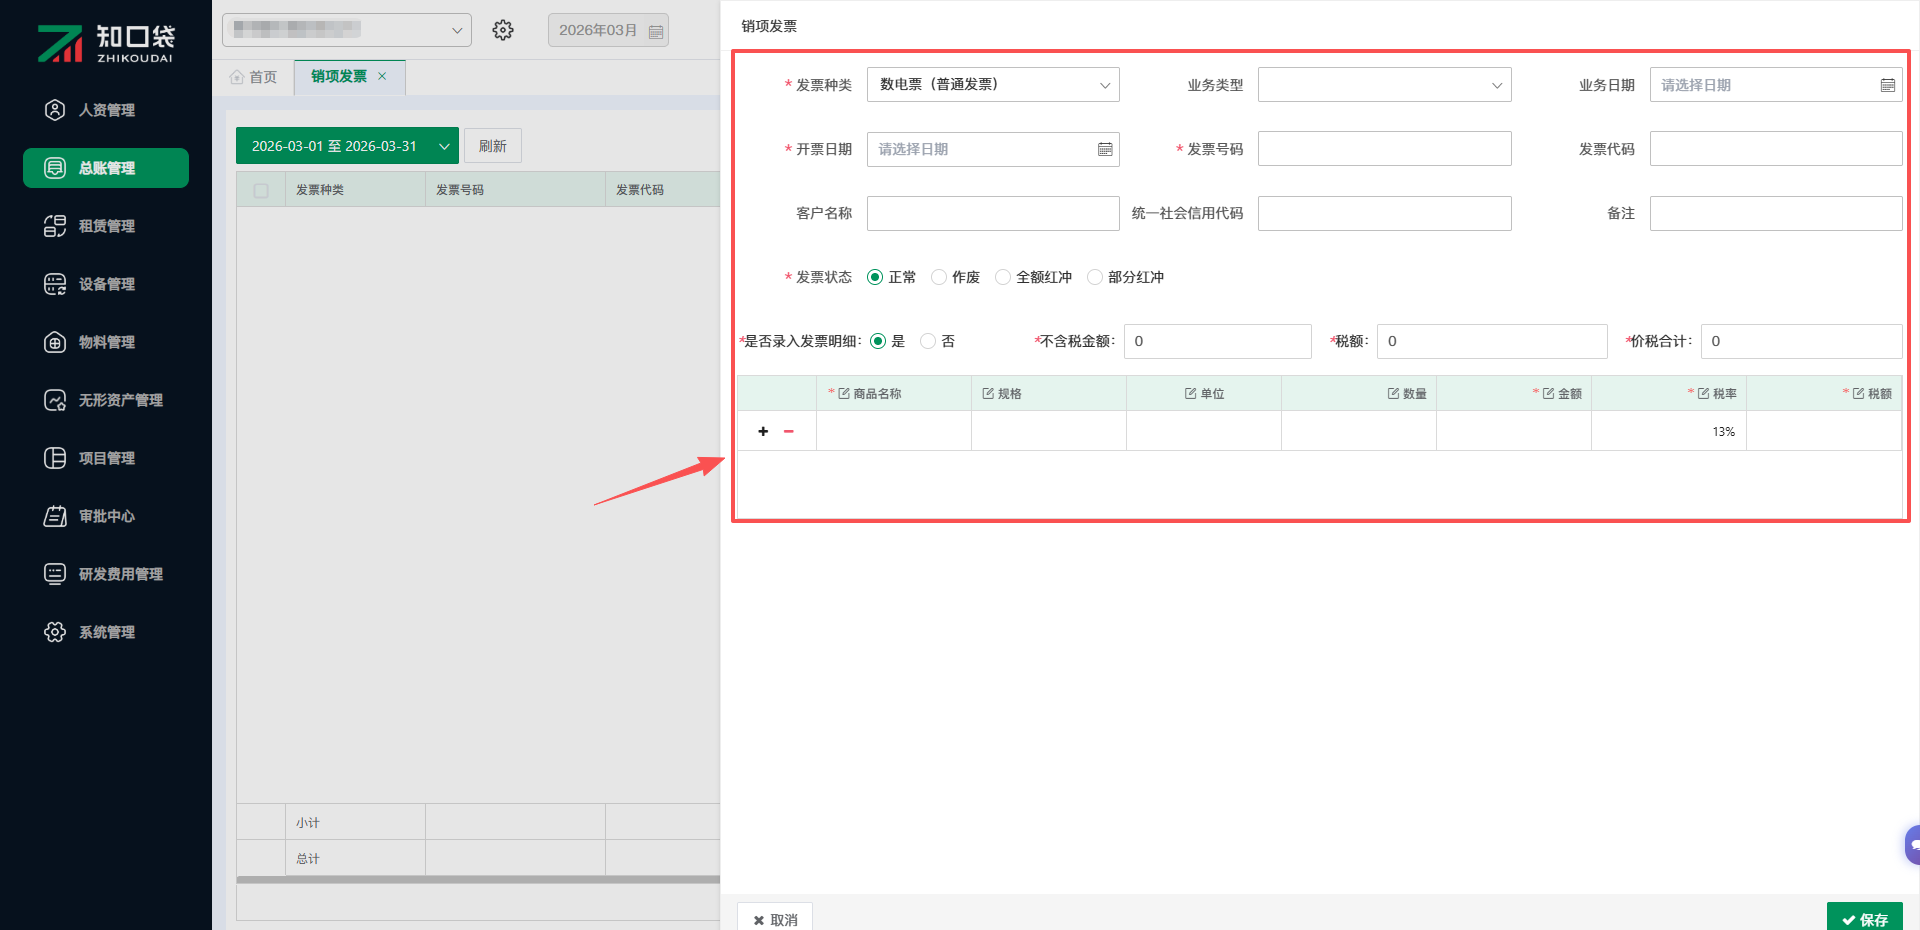Select 全额红冲 invoice status
Screen dimensions: 1920x930
click(x=1003, y=277)
